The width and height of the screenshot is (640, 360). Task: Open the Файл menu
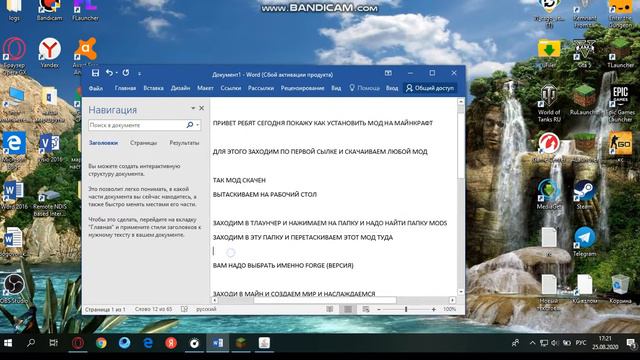tap(96, 88)
